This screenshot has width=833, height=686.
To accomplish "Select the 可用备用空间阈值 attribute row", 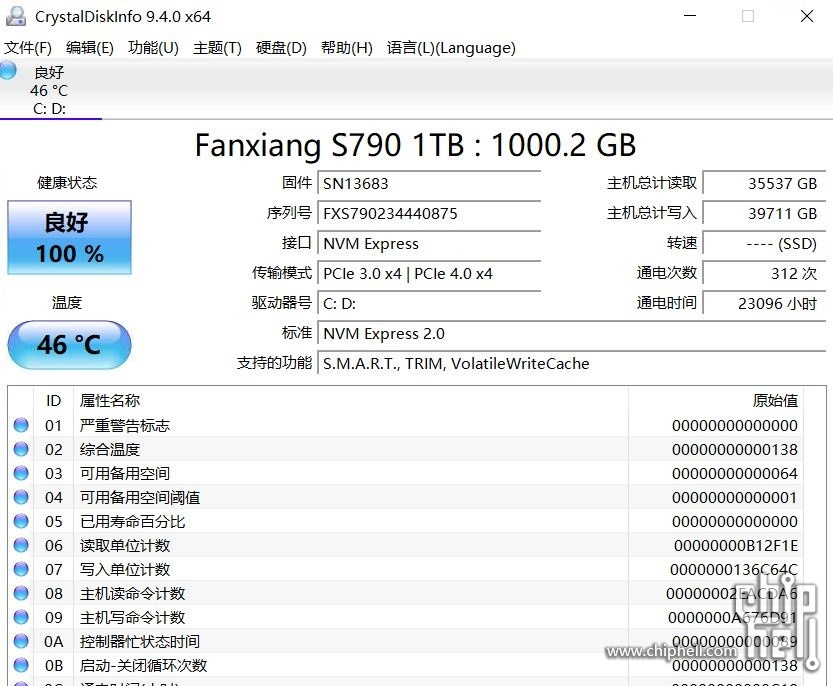I will [406, 497].
